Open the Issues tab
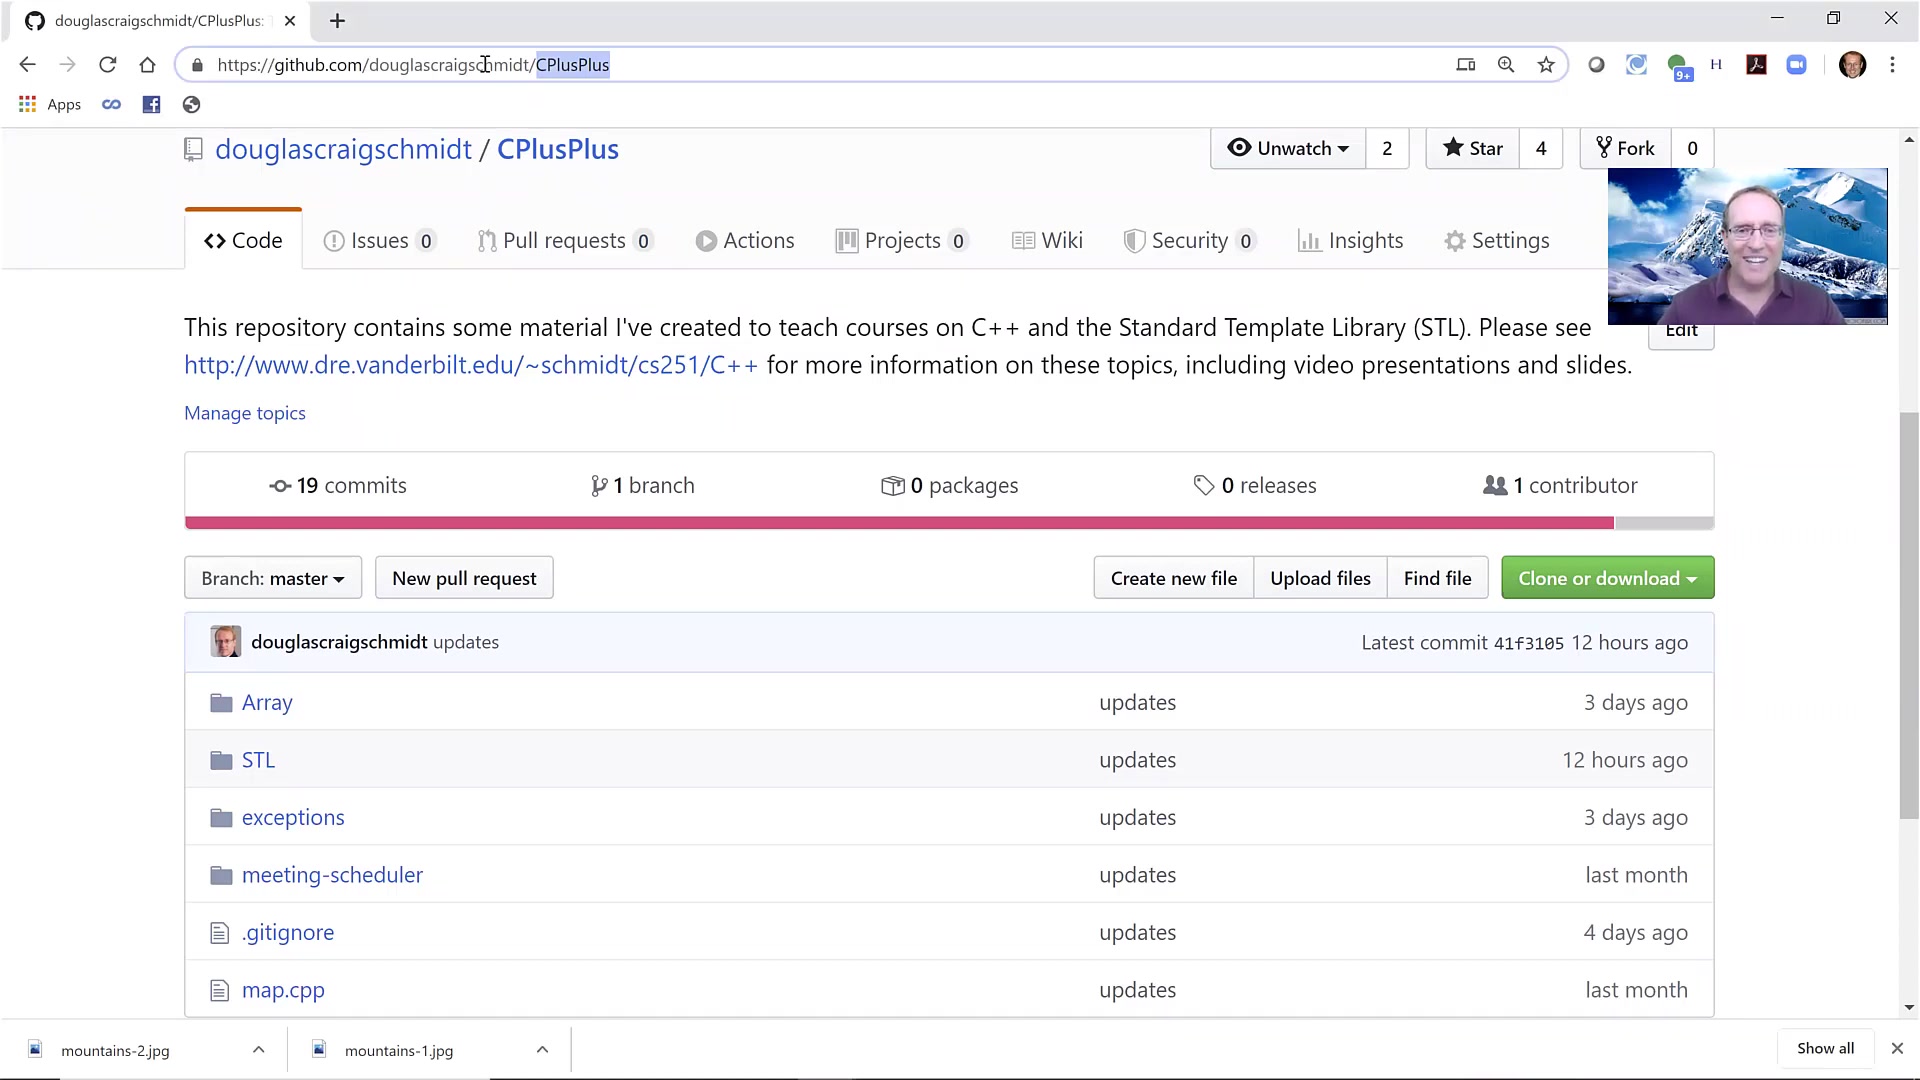 pyautogui.click(x=379, y=241)
